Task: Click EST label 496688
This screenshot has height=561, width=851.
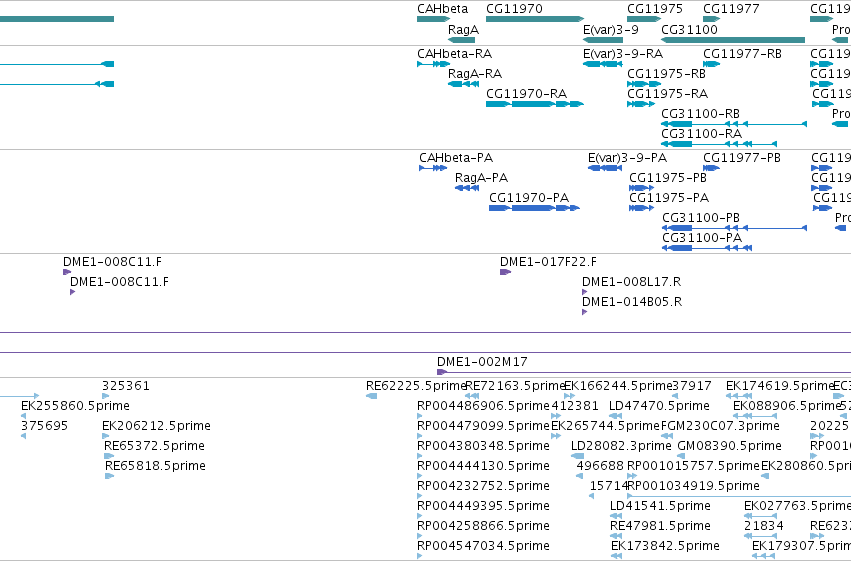Action: [600, 466]
